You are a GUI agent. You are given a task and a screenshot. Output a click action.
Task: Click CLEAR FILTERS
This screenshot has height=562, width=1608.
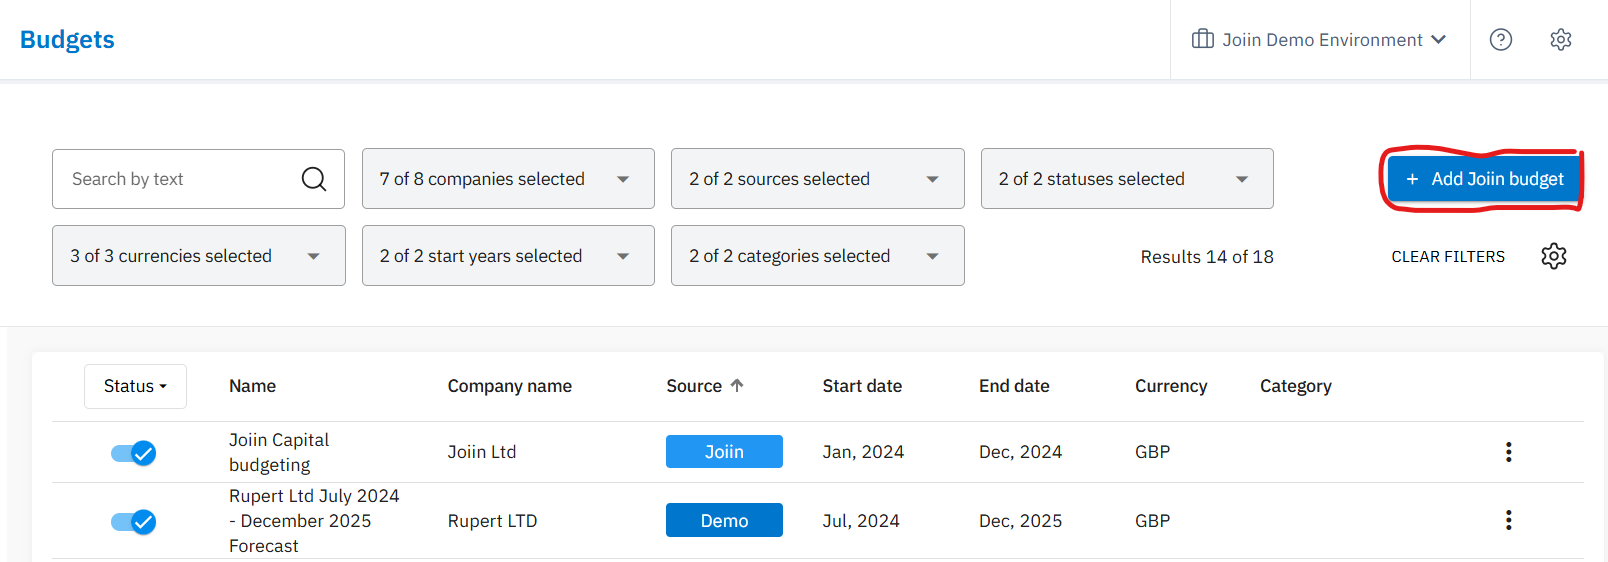click(x=1448, y=257)
